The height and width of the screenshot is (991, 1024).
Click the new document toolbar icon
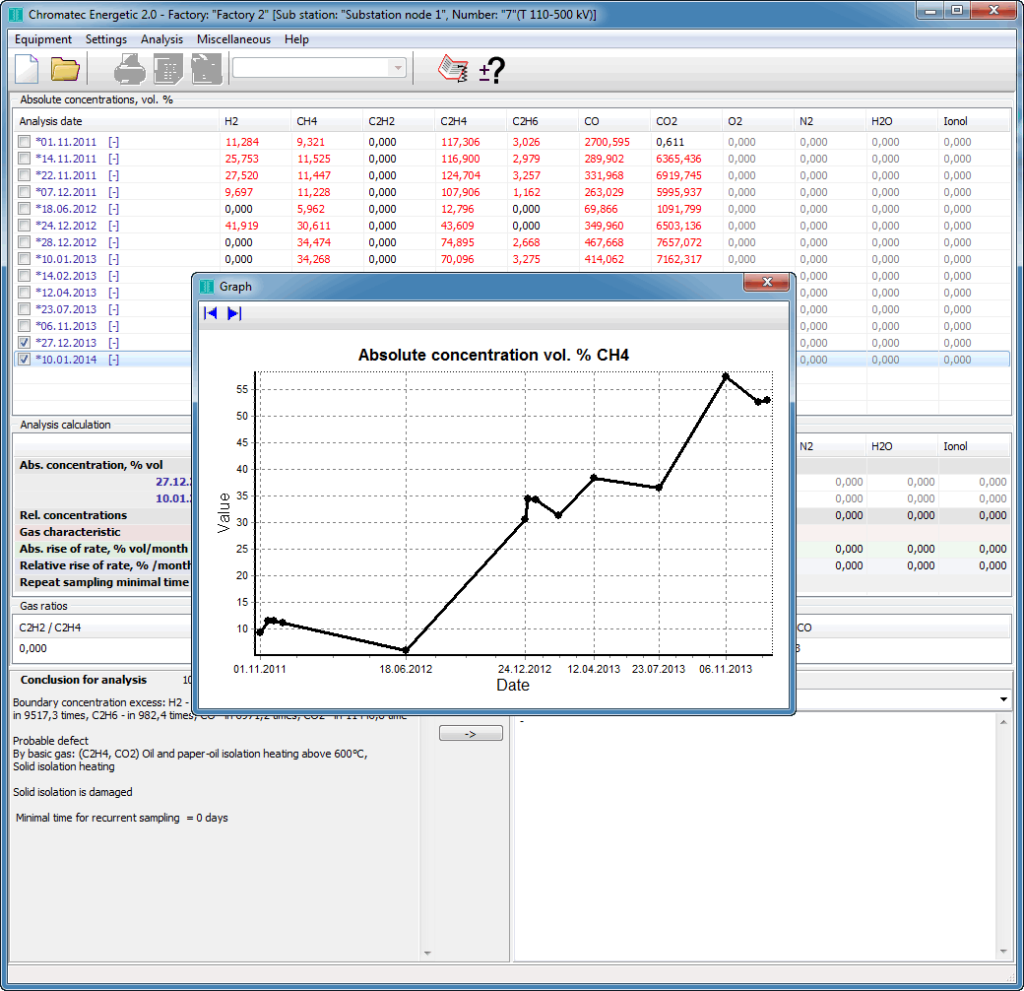click(25, 69)
